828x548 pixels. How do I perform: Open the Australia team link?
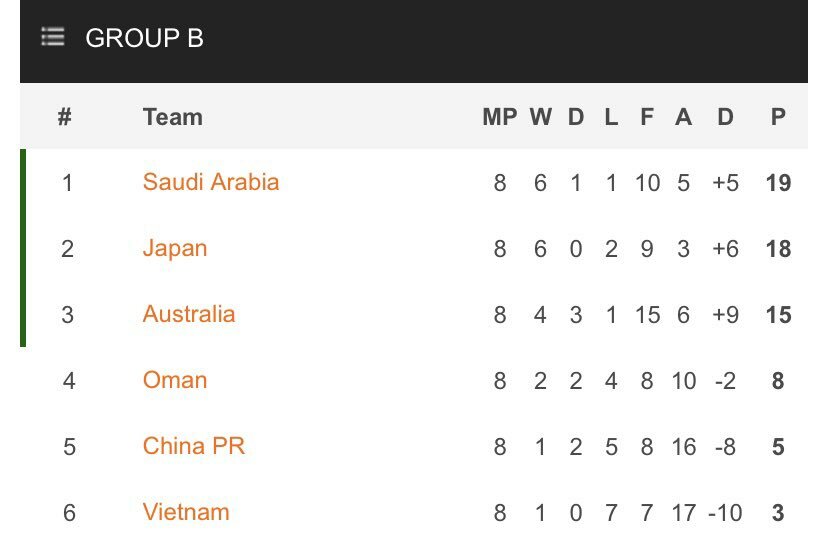189,314
